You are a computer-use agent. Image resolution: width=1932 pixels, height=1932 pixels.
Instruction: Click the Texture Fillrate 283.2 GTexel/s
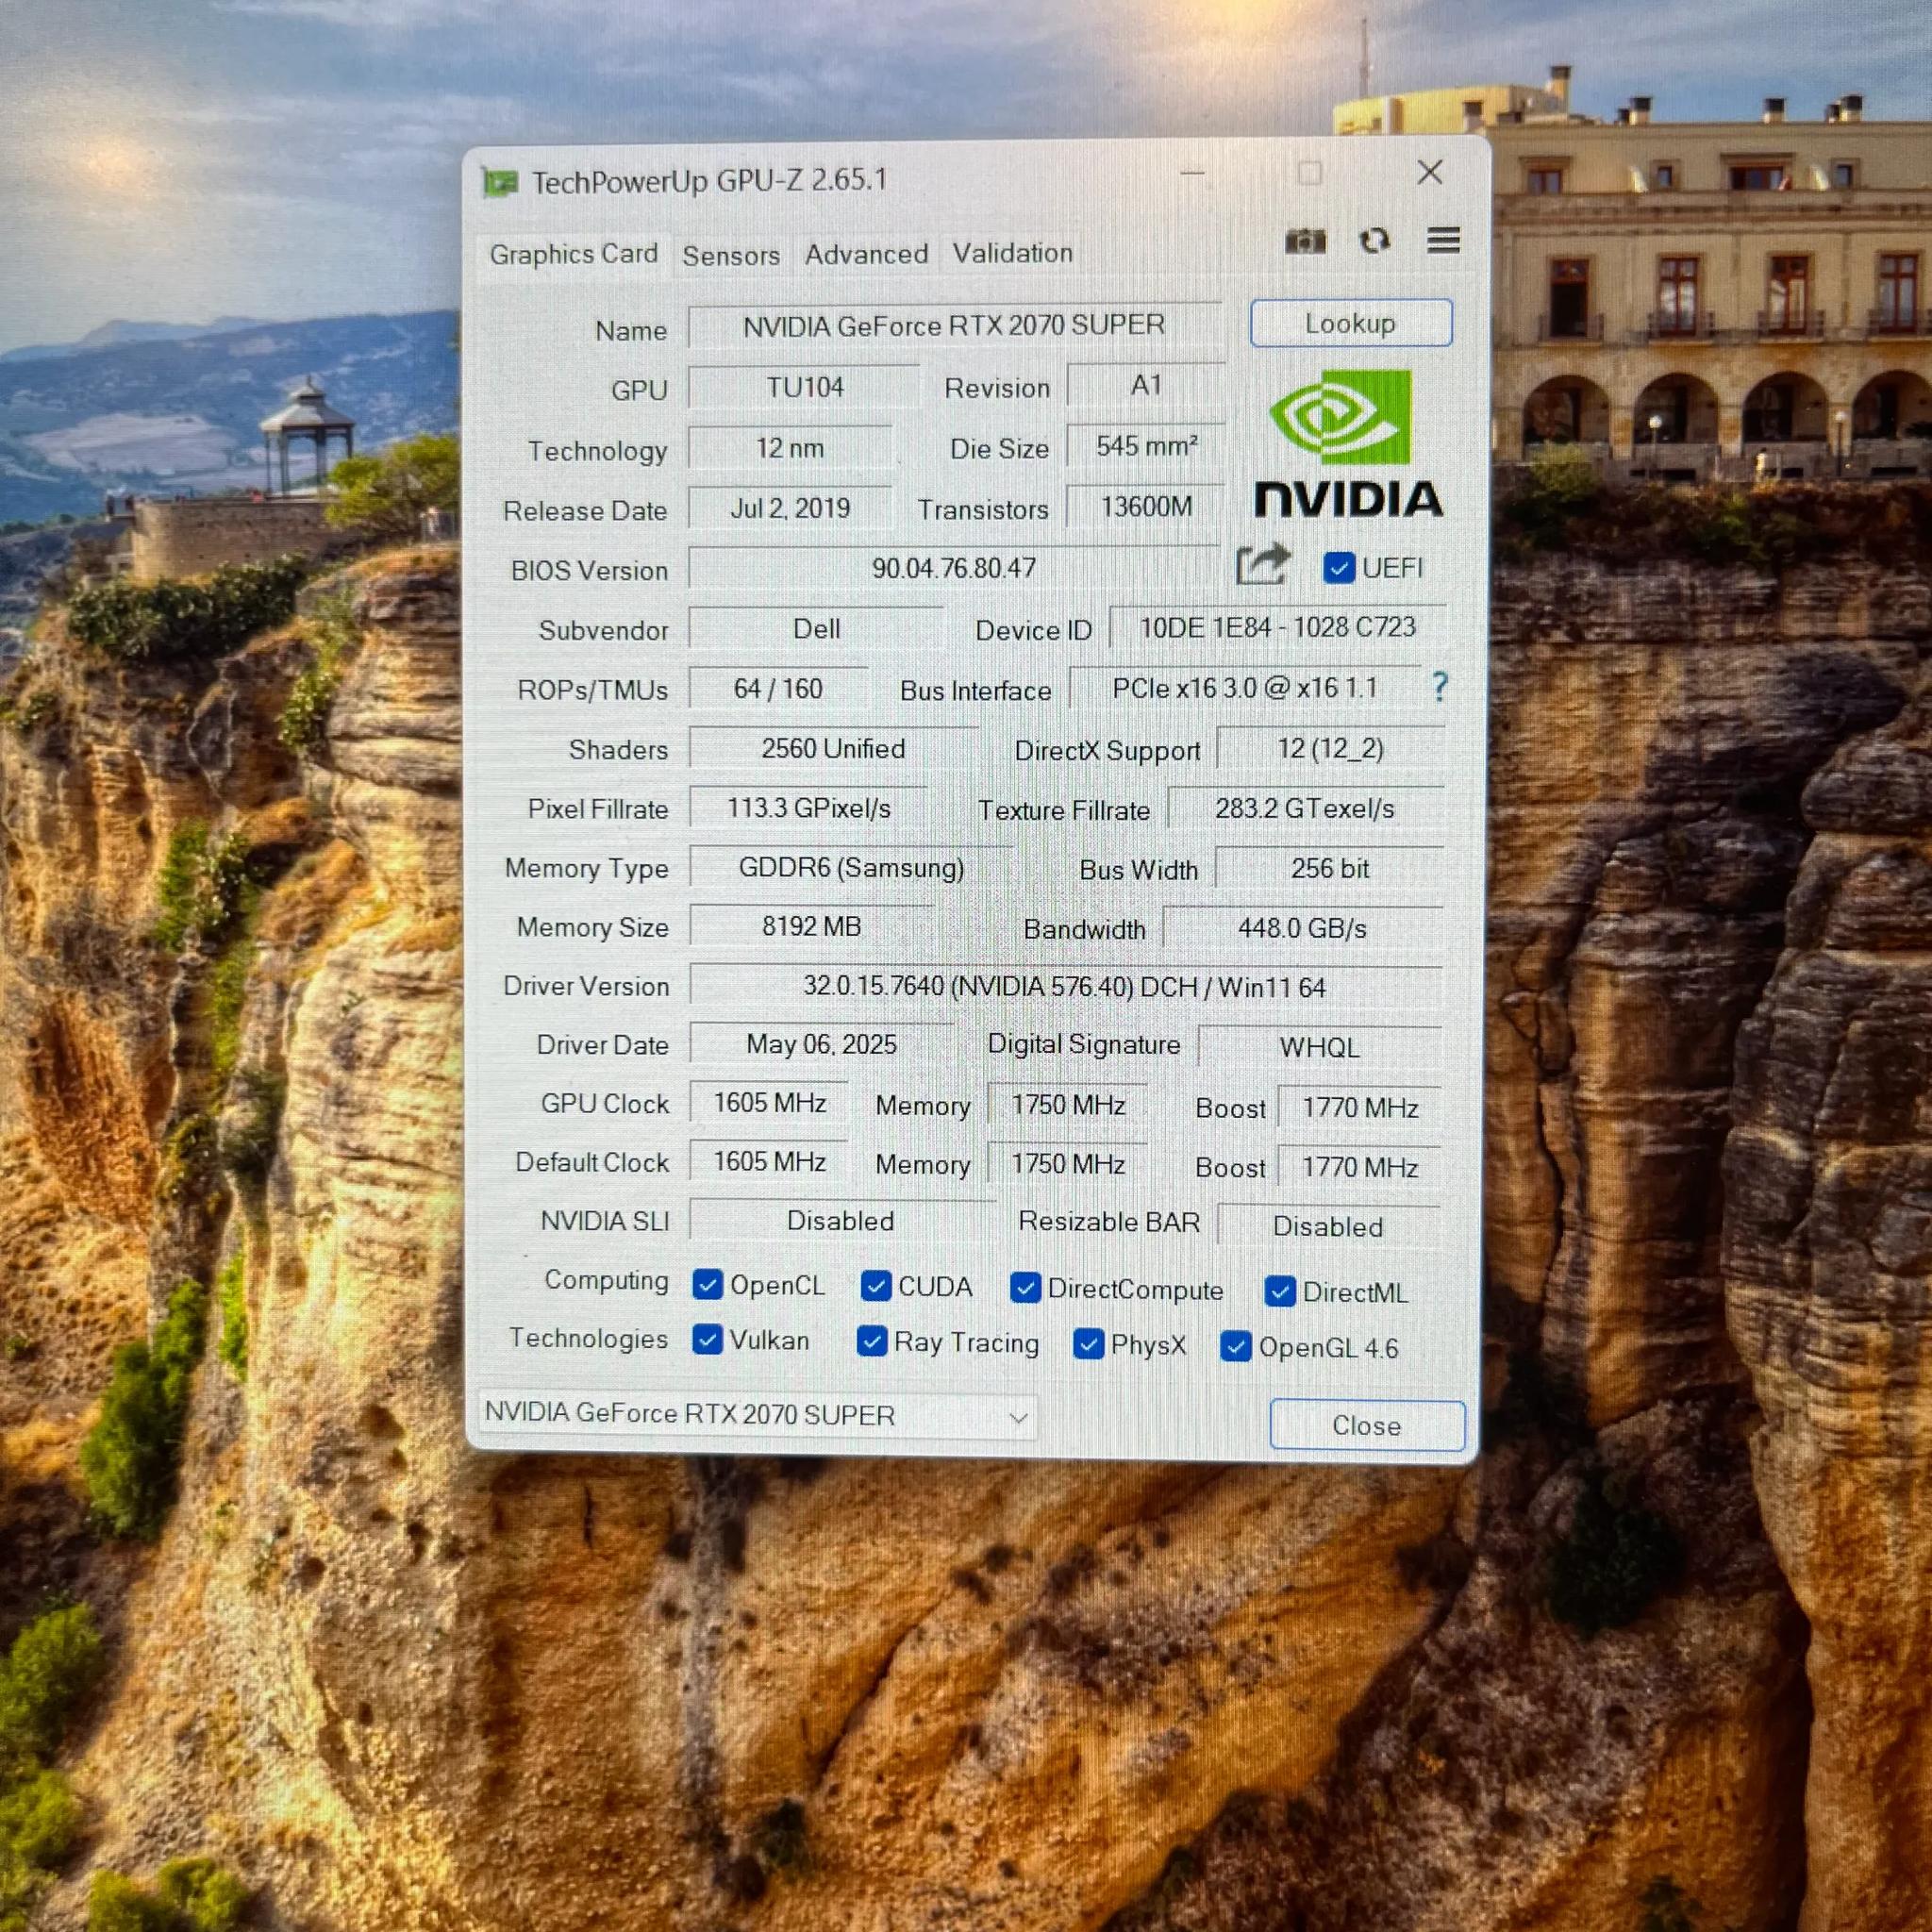coord(1305,808)
